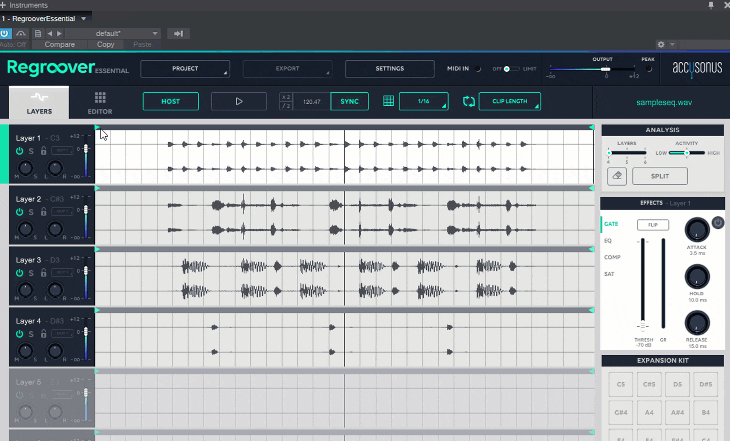Pin the Instruments window with pin icon

(711, 5)
